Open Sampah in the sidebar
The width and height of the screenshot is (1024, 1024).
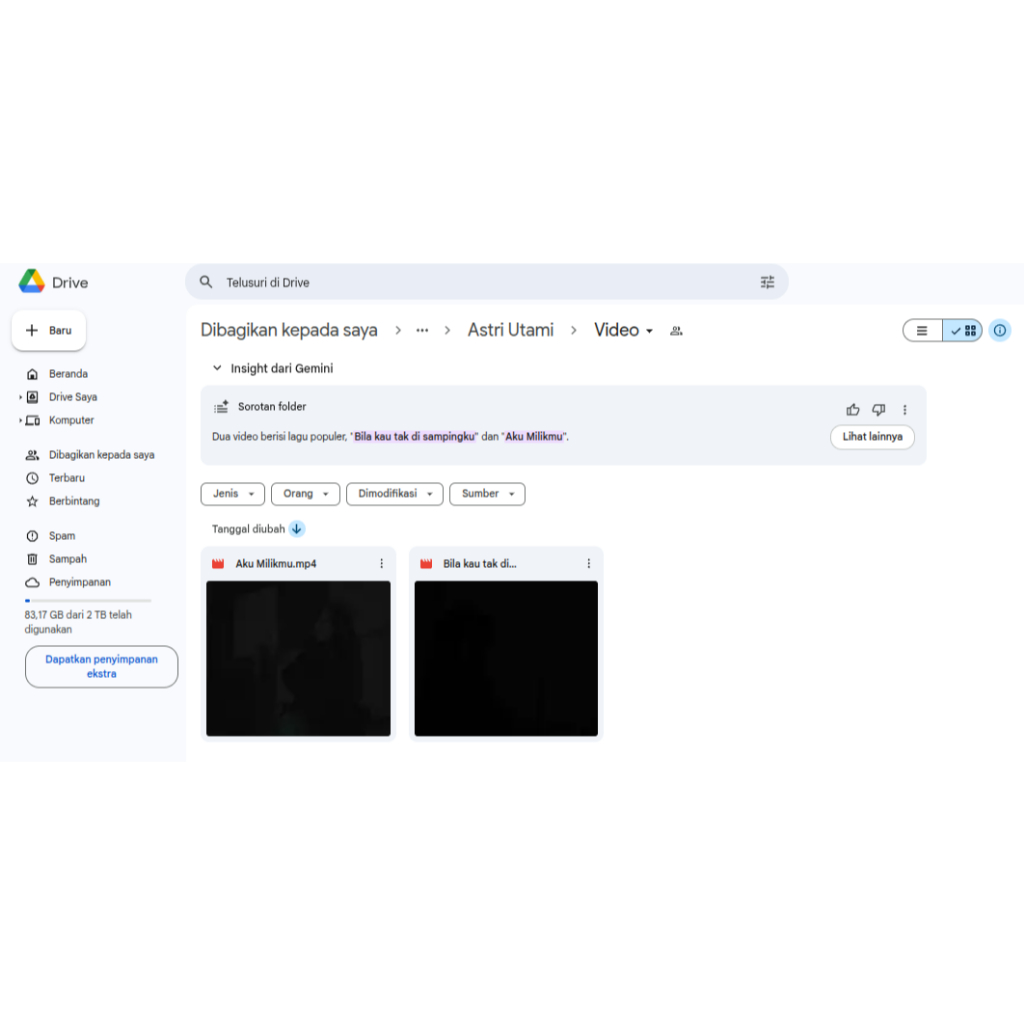[67, 559]
